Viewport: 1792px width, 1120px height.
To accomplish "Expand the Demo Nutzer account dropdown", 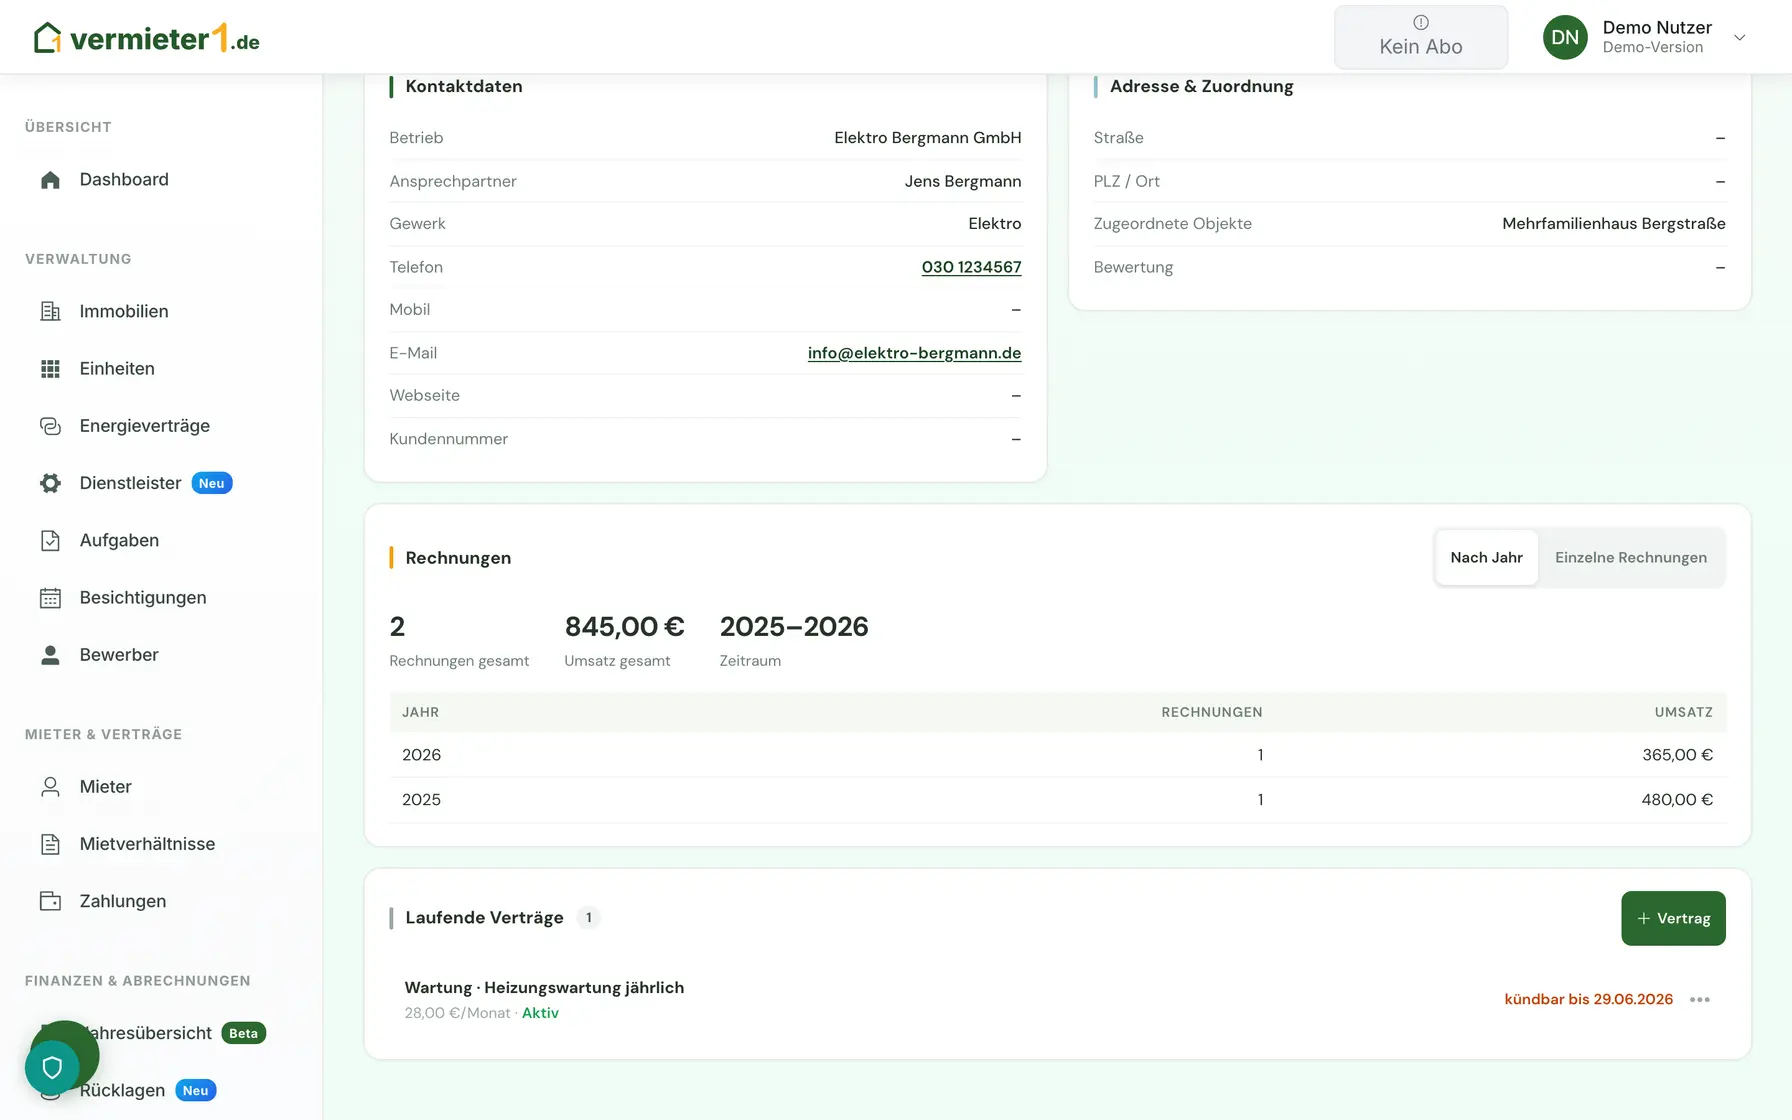I will pyautogui.click(x=1739, y=37).
